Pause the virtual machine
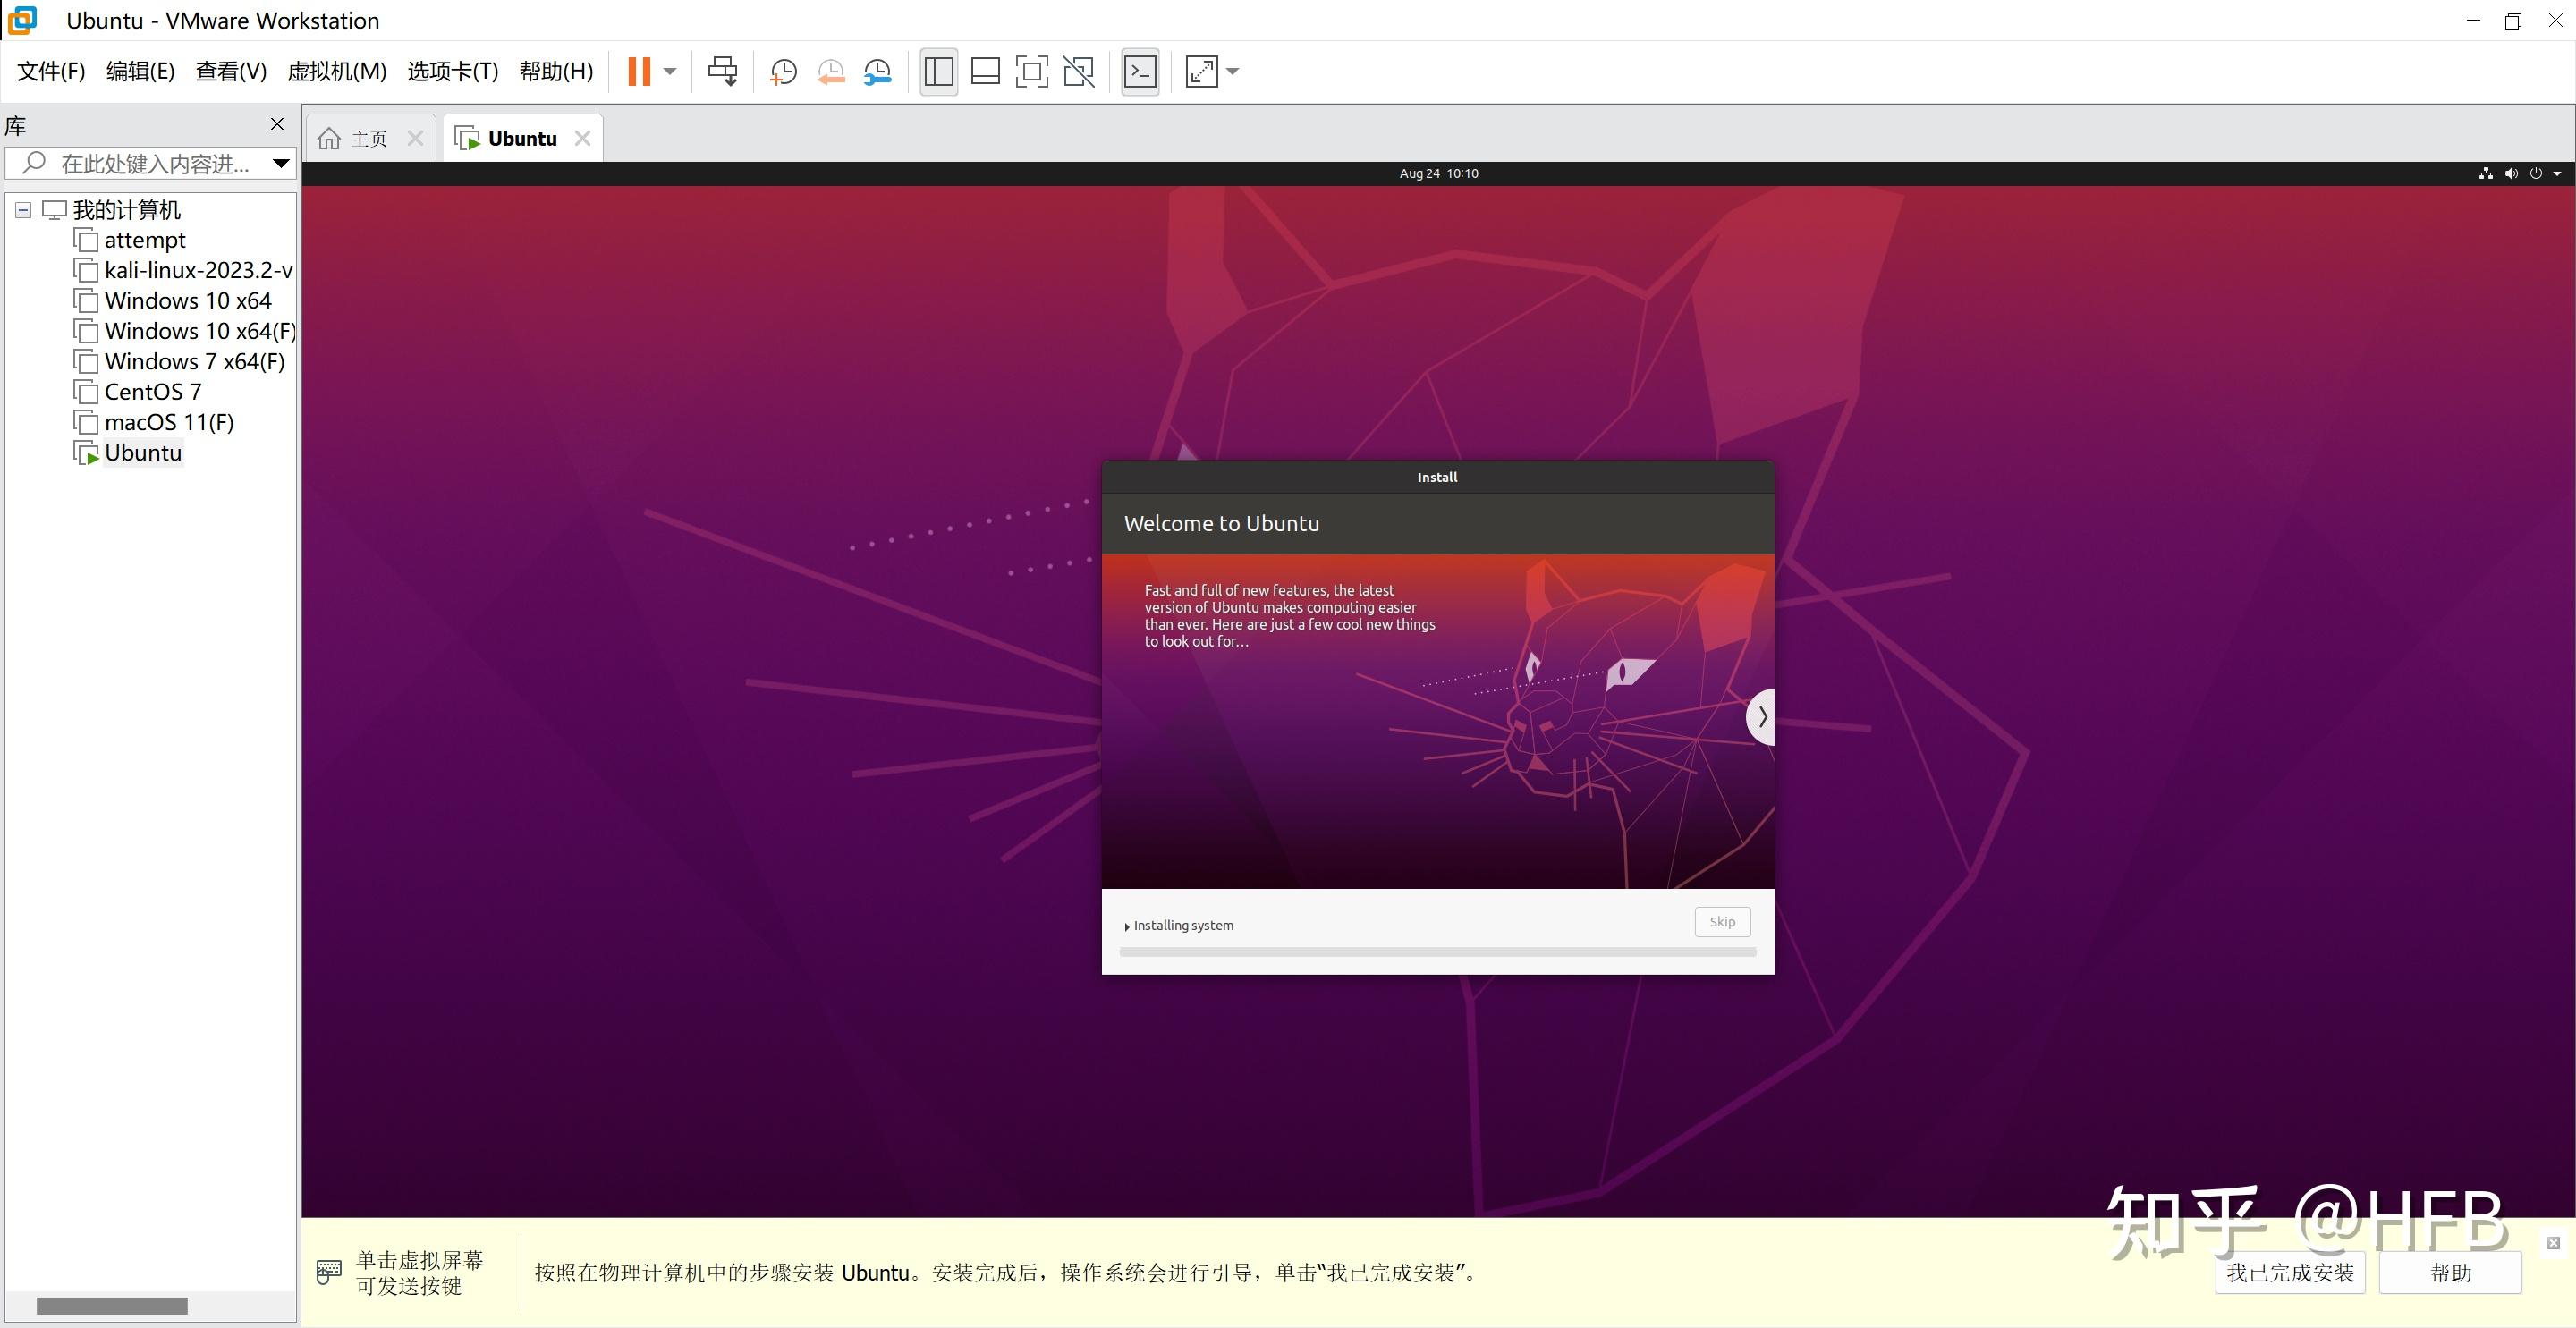The image size is (2576, 1328). pyautogui.click(x=639, y=71)
